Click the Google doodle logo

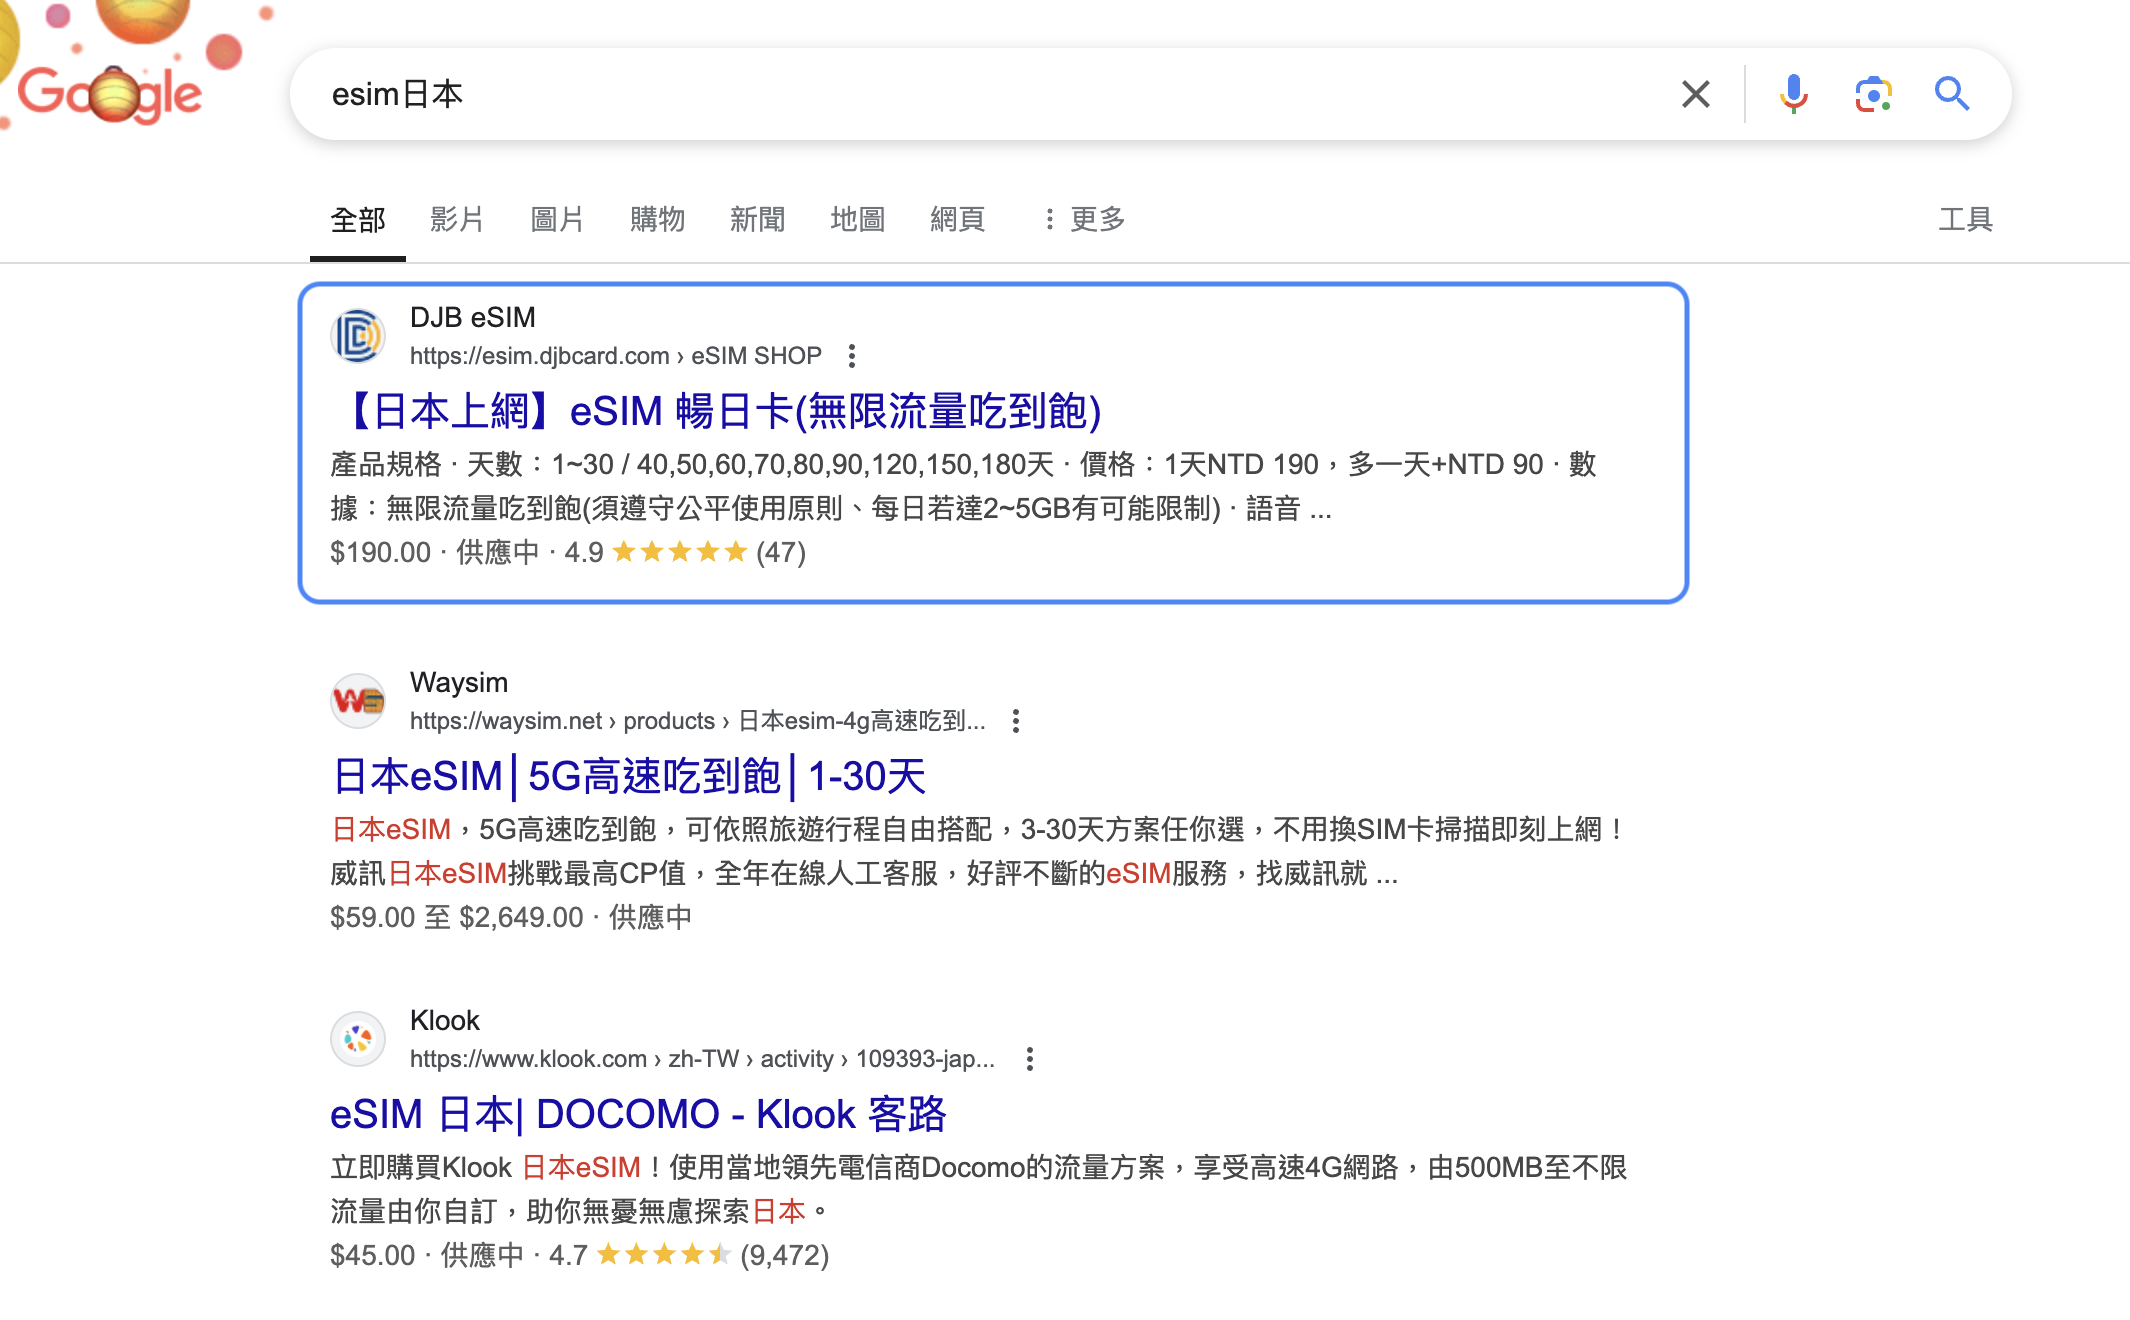tap(110, 92)
